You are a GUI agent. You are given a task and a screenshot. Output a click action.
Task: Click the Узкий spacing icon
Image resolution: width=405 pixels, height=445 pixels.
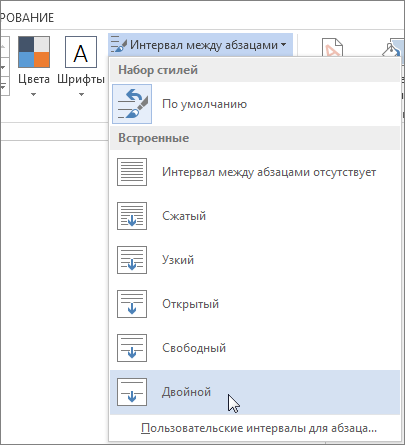point(132,260)
